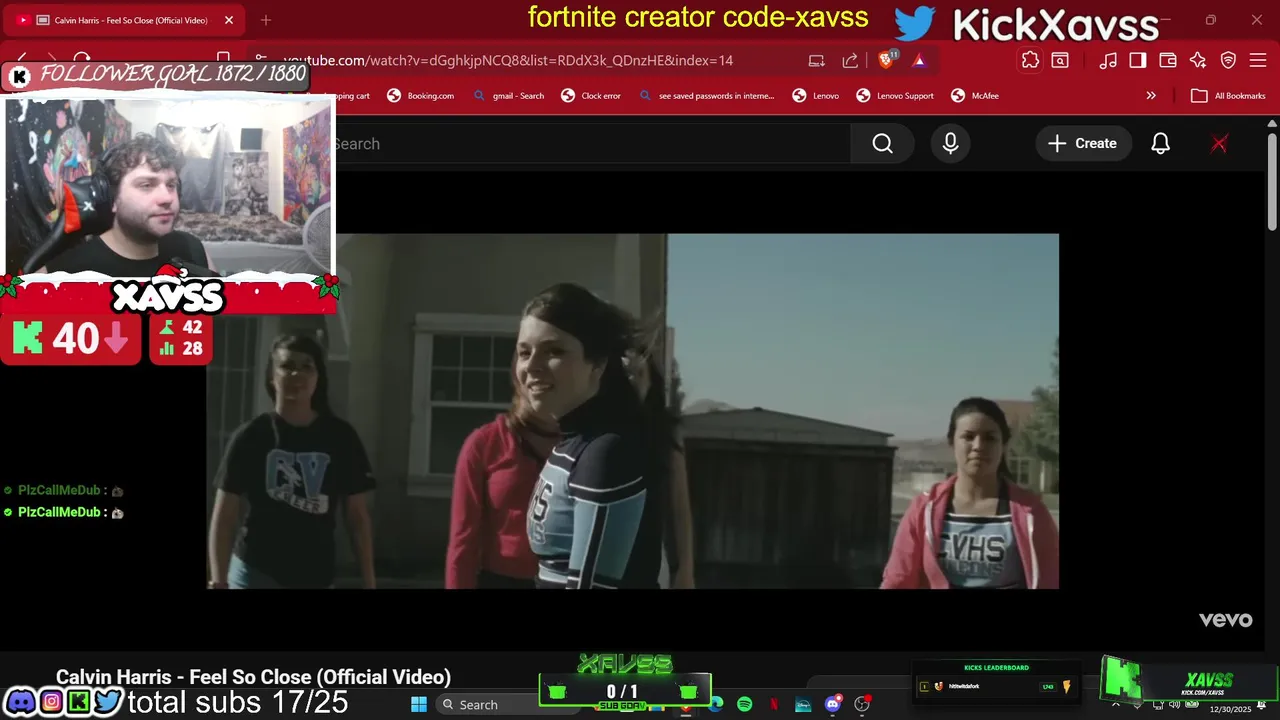Screen dimensions: 1280x720
Task: Open the Brave Wallet icon
Action: click(x=1167, y=60)
